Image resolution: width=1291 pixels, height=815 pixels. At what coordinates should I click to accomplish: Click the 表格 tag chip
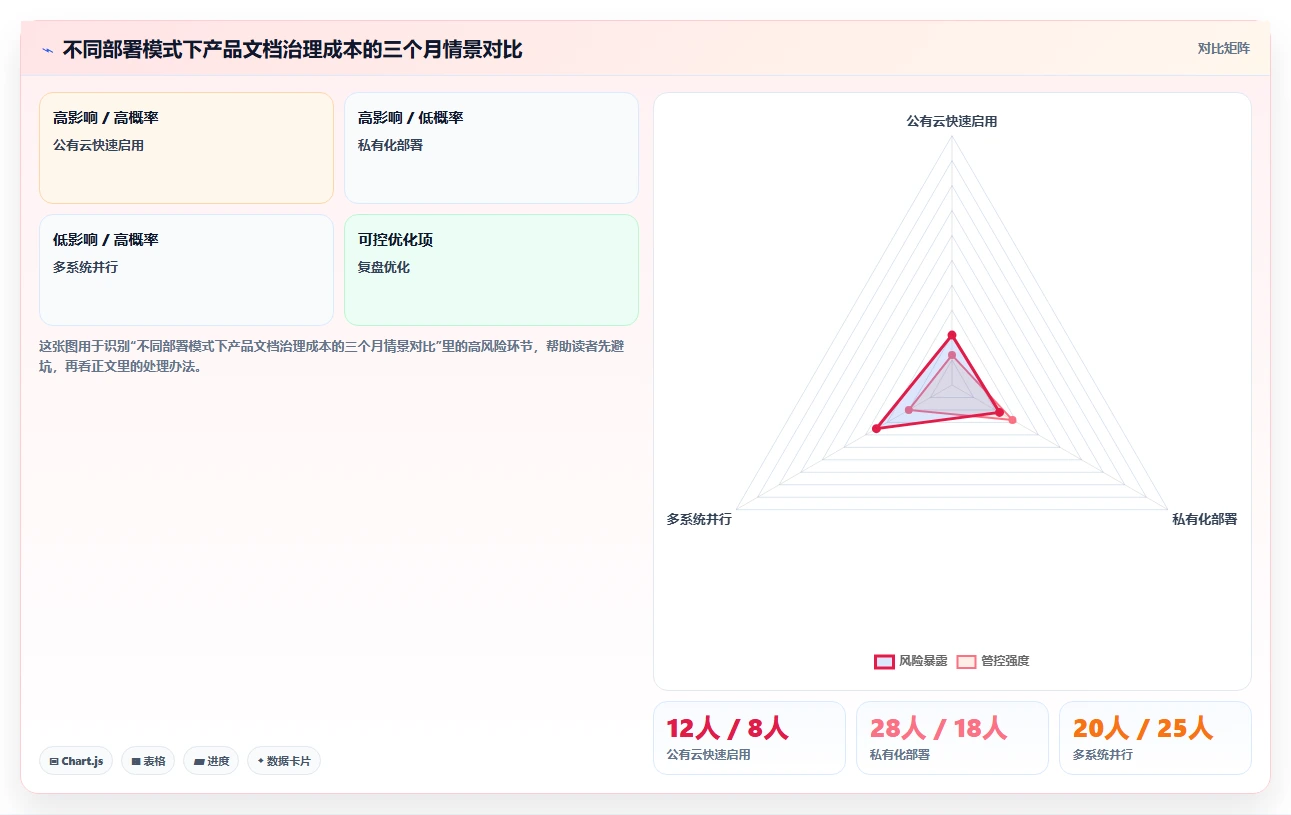pos(148,761)
